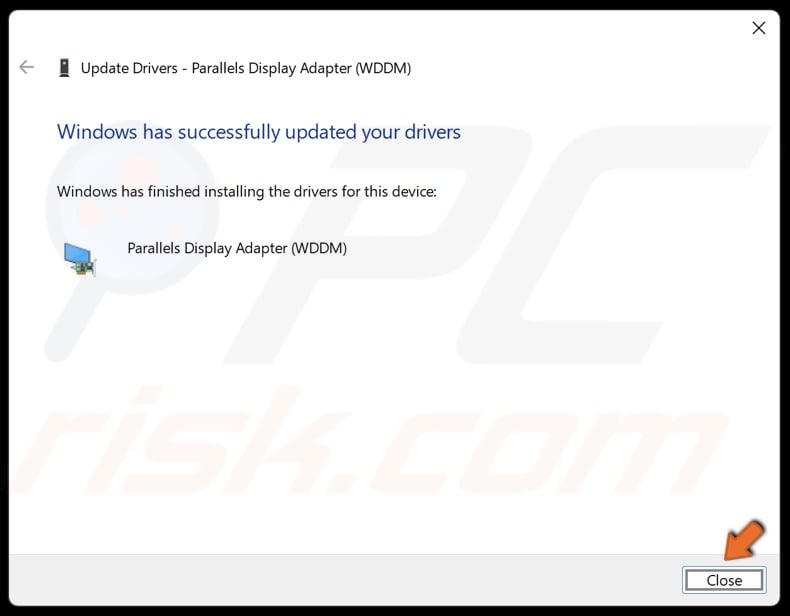Image resolution: width=790 pixels, height=616 pixels.
Task: Click the word Windows in the blue heading
Action: point(97,132)
